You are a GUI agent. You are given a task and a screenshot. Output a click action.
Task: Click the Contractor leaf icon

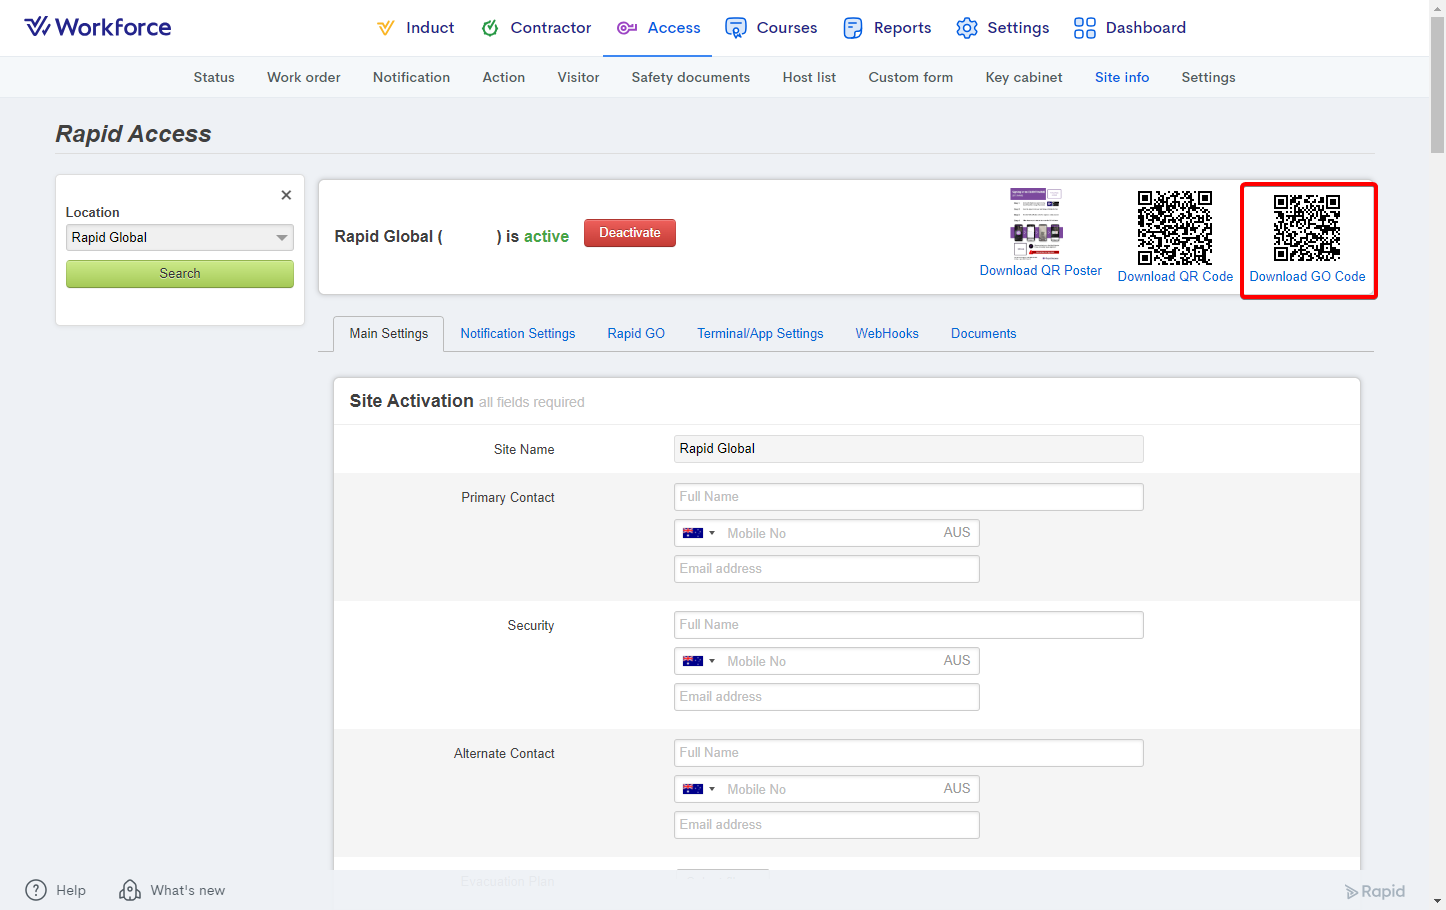(490, 28)
